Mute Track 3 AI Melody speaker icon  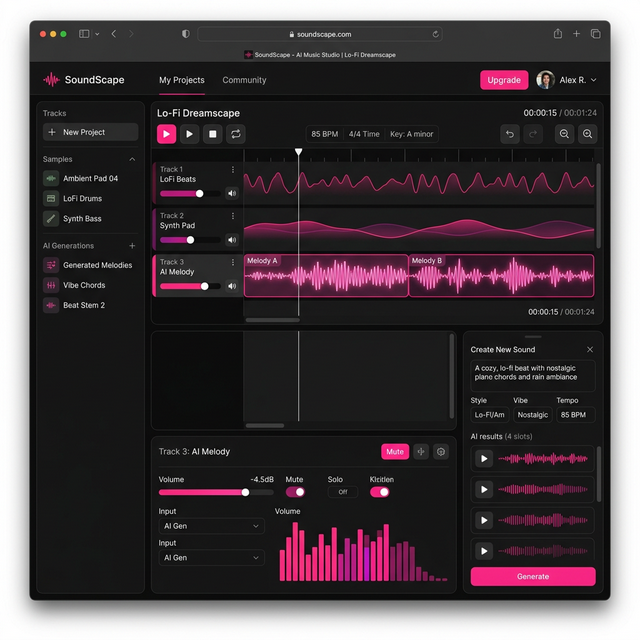tap(232, 286)
